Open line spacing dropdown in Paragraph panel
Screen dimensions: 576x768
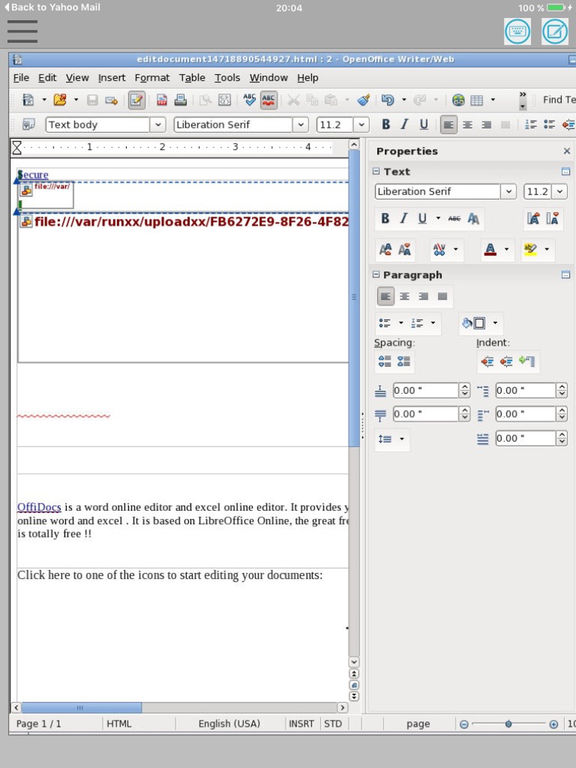tap(402, 439)
